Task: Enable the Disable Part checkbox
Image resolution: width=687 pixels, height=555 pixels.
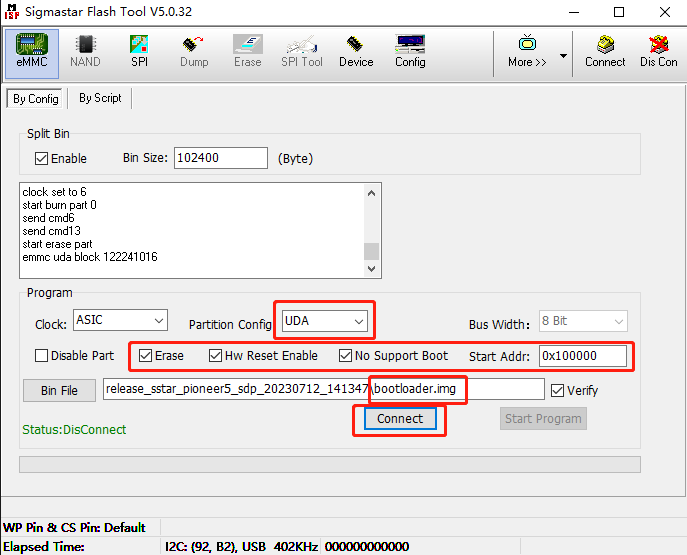Action: click(x=42, y=355)
